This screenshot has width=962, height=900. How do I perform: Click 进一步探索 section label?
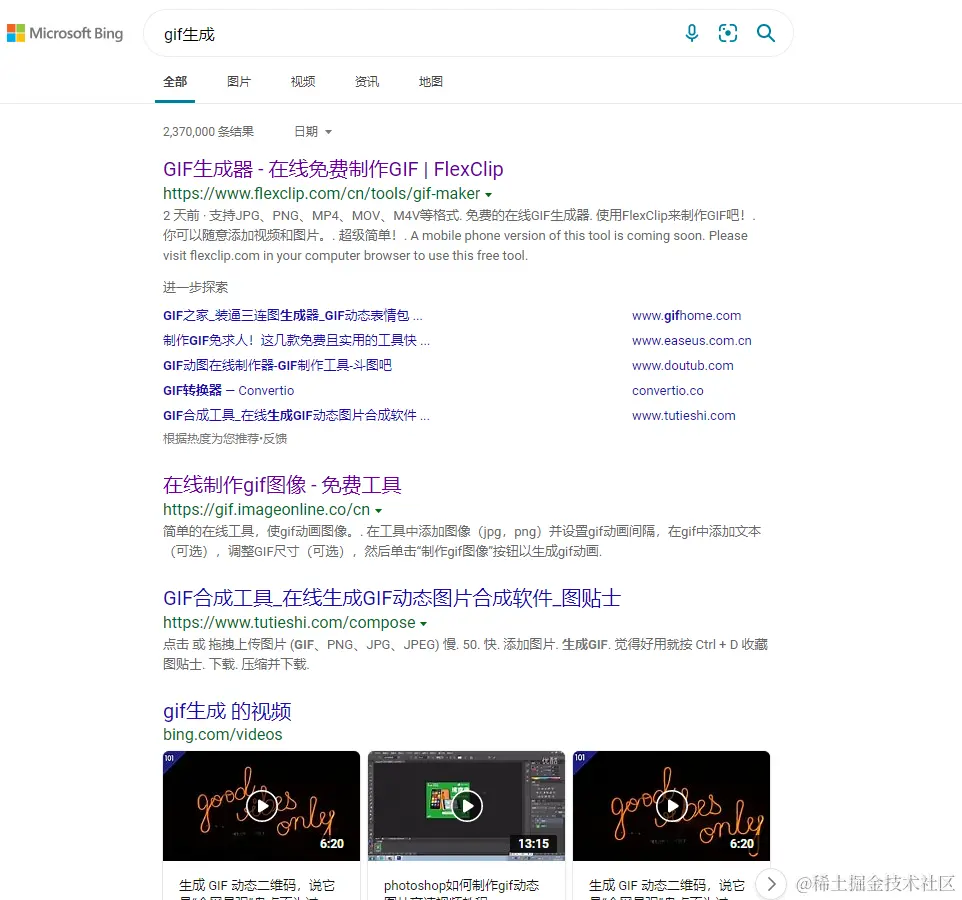tap(195, 287)
